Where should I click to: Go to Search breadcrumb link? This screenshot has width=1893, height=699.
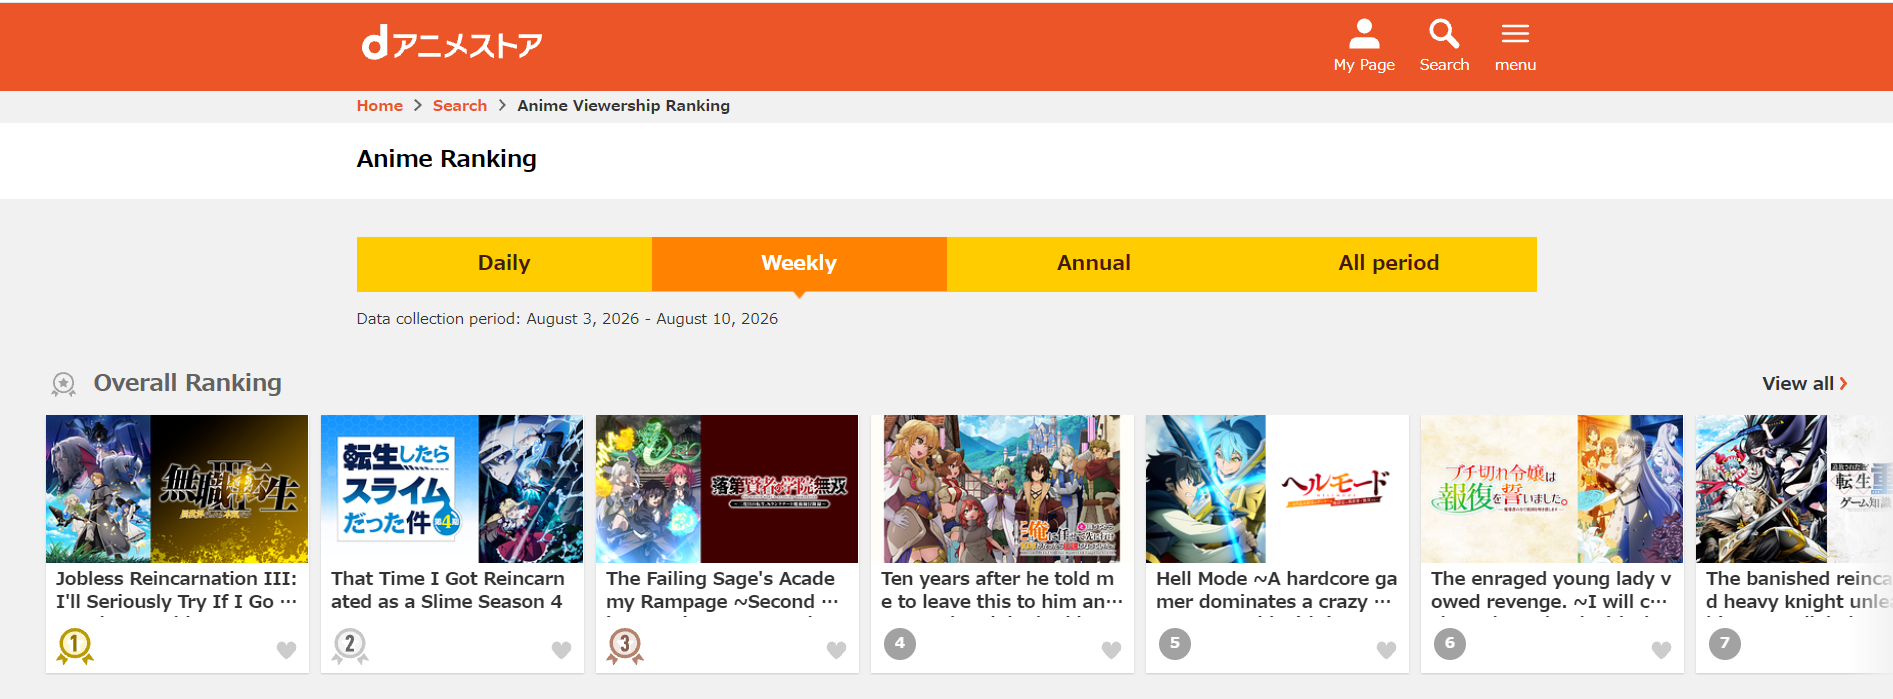(460, 106)
